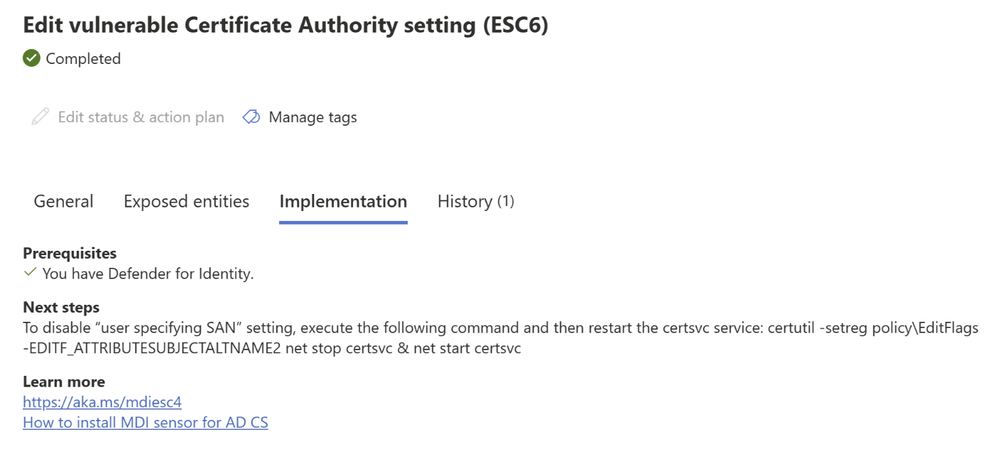Viewport: 998px width, 449px height.
Task: Click the Next steps heading
Action: point(61,308)
